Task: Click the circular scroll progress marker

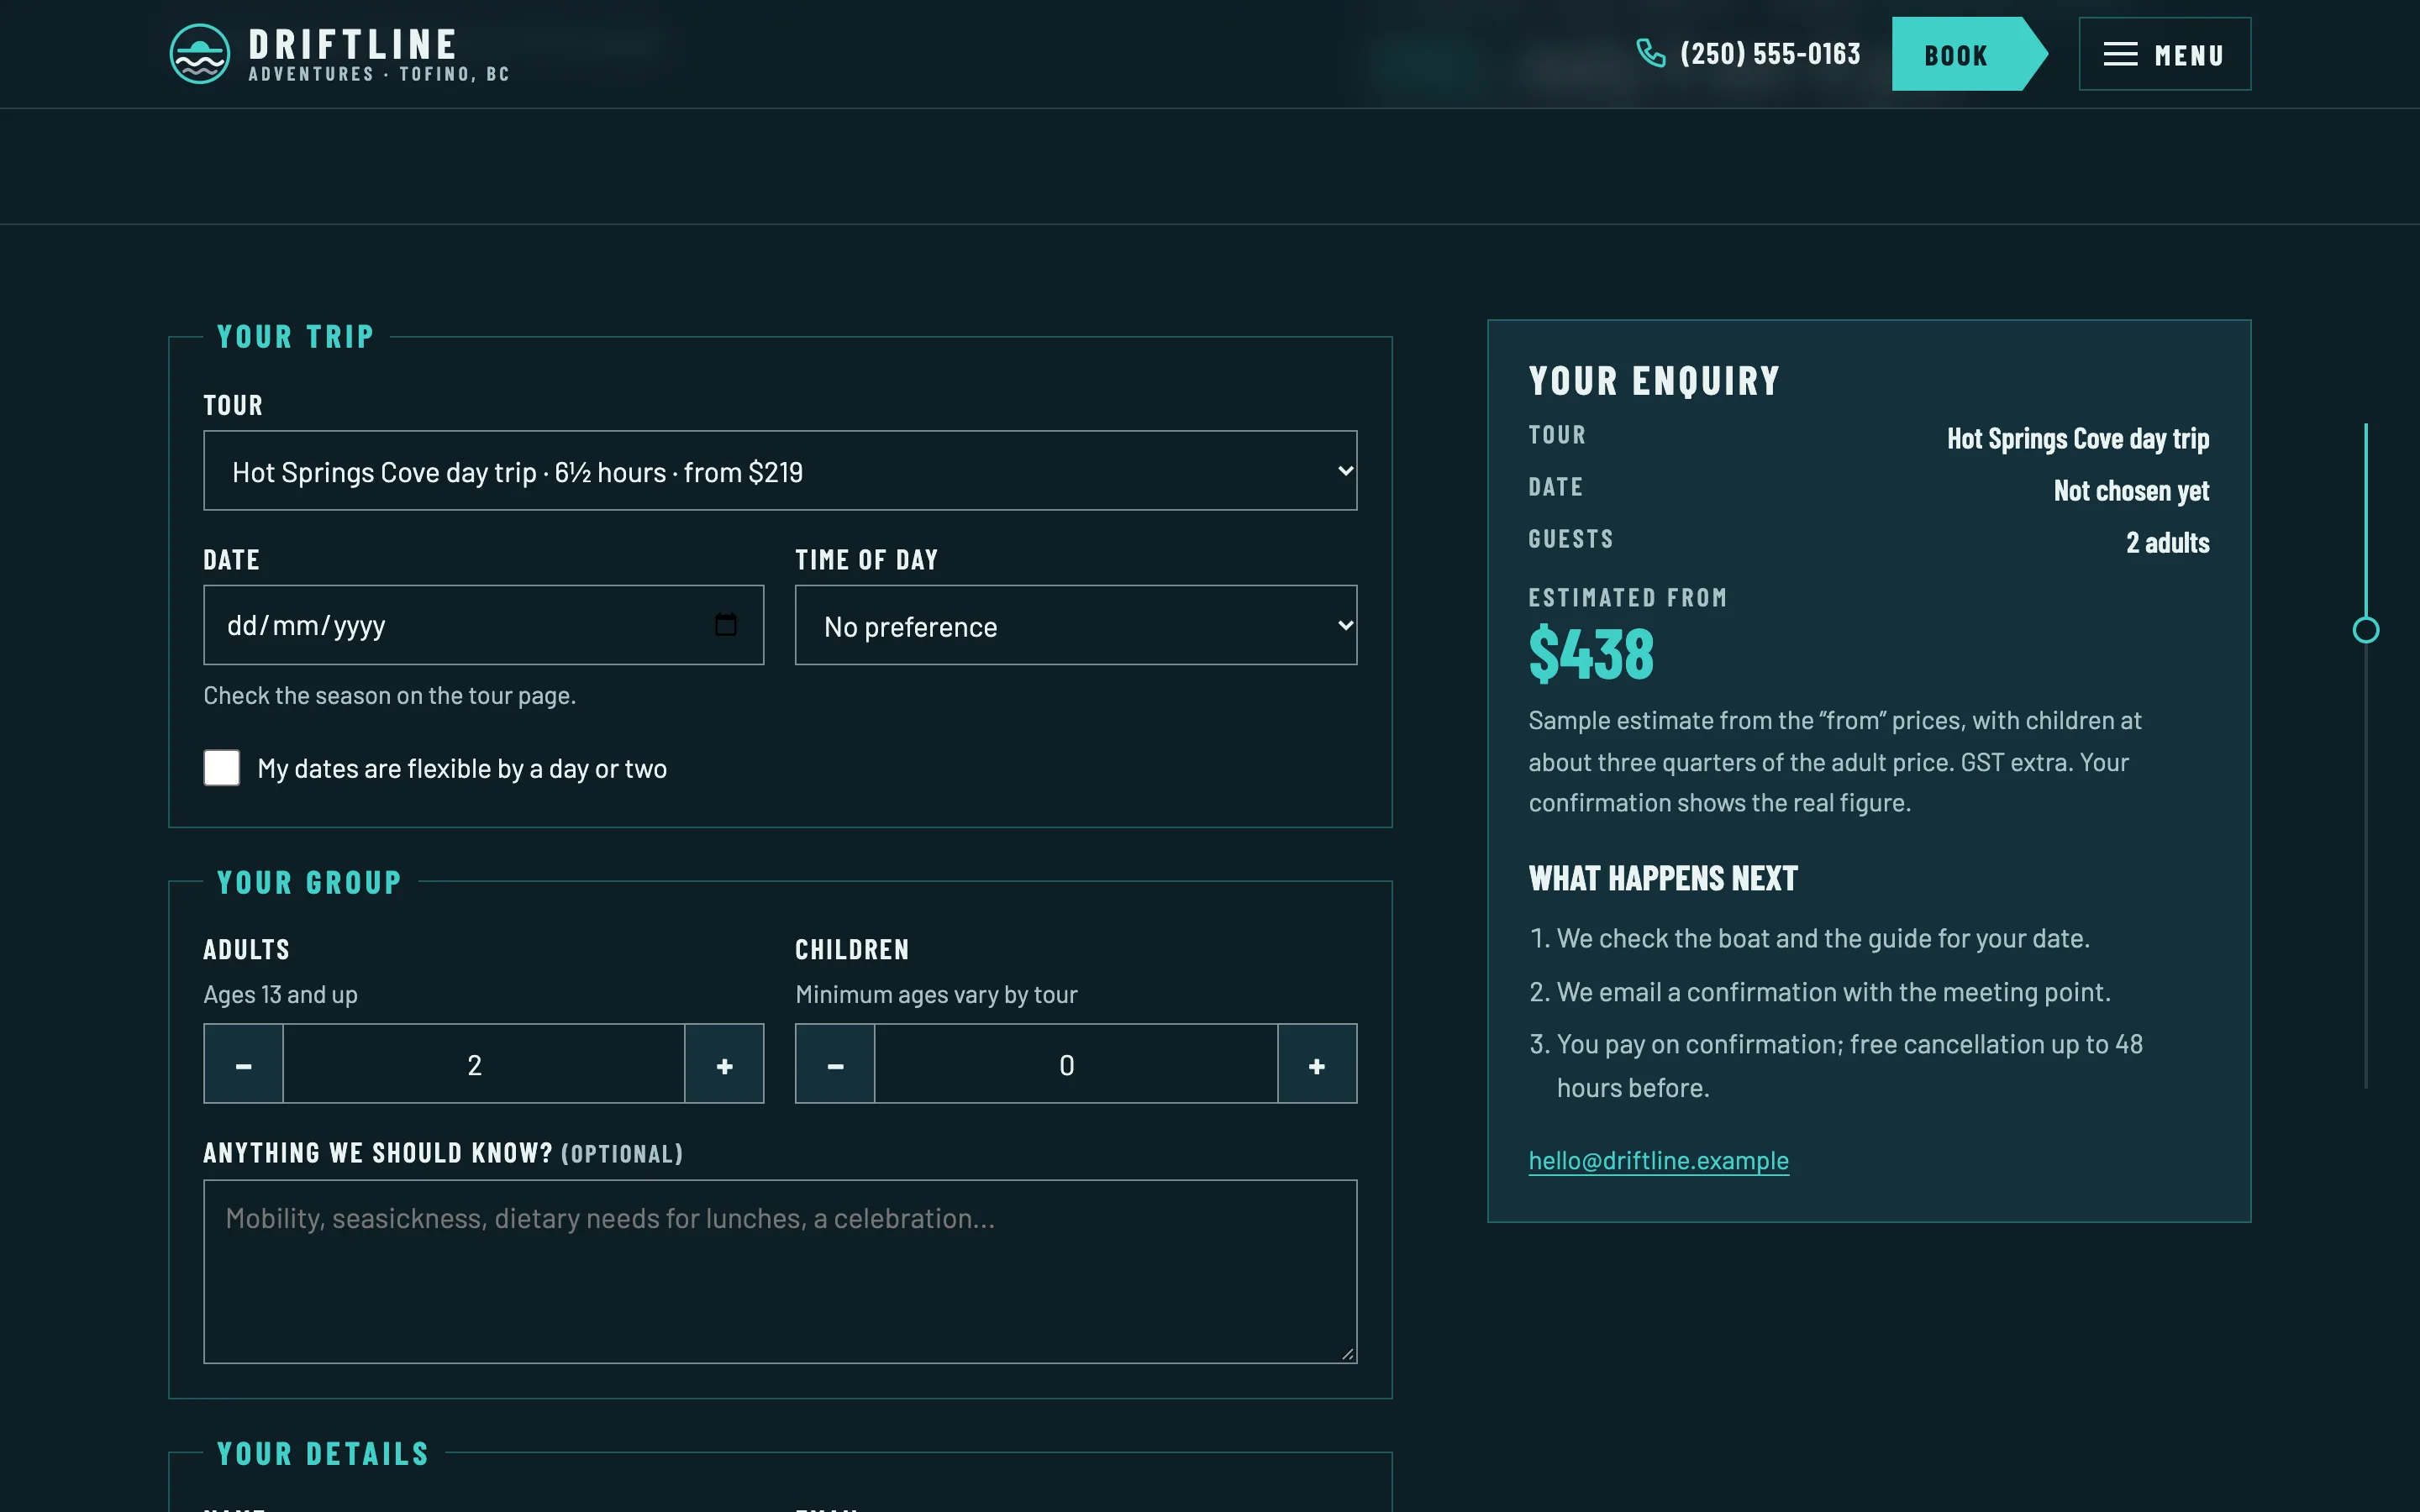Action: point(2366,630)
